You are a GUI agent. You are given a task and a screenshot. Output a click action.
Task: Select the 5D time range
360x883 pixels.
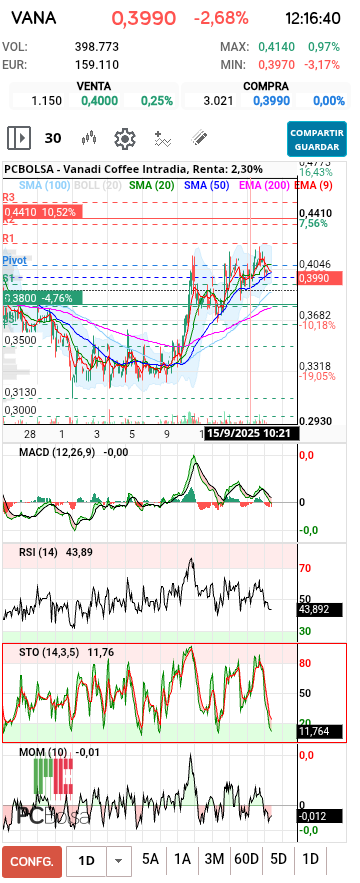point(278,859)
